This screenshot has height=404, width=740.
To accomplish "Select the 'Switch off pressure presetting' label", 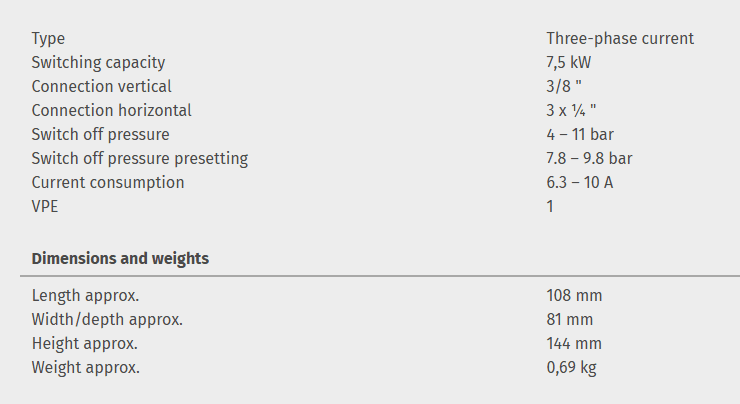I will click(139, 158).
